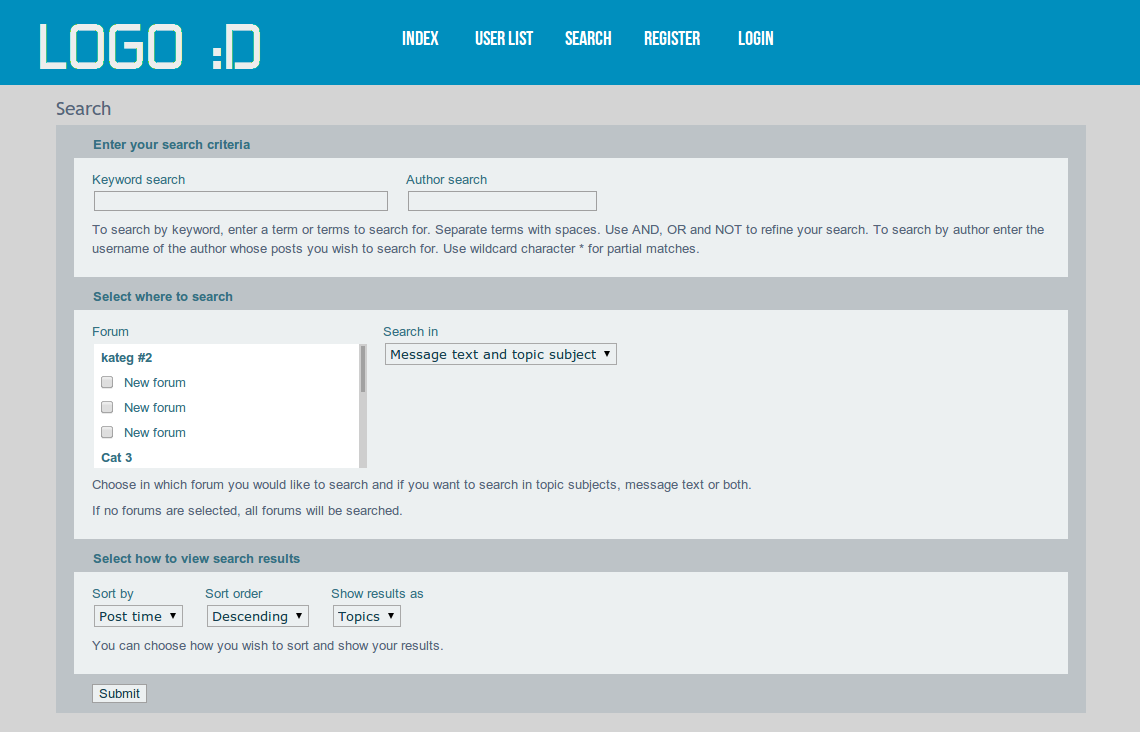The height and width of the screenshot is (732, 1140).
Task: Open the Sort order dropdown
Action: coord(258,616)
